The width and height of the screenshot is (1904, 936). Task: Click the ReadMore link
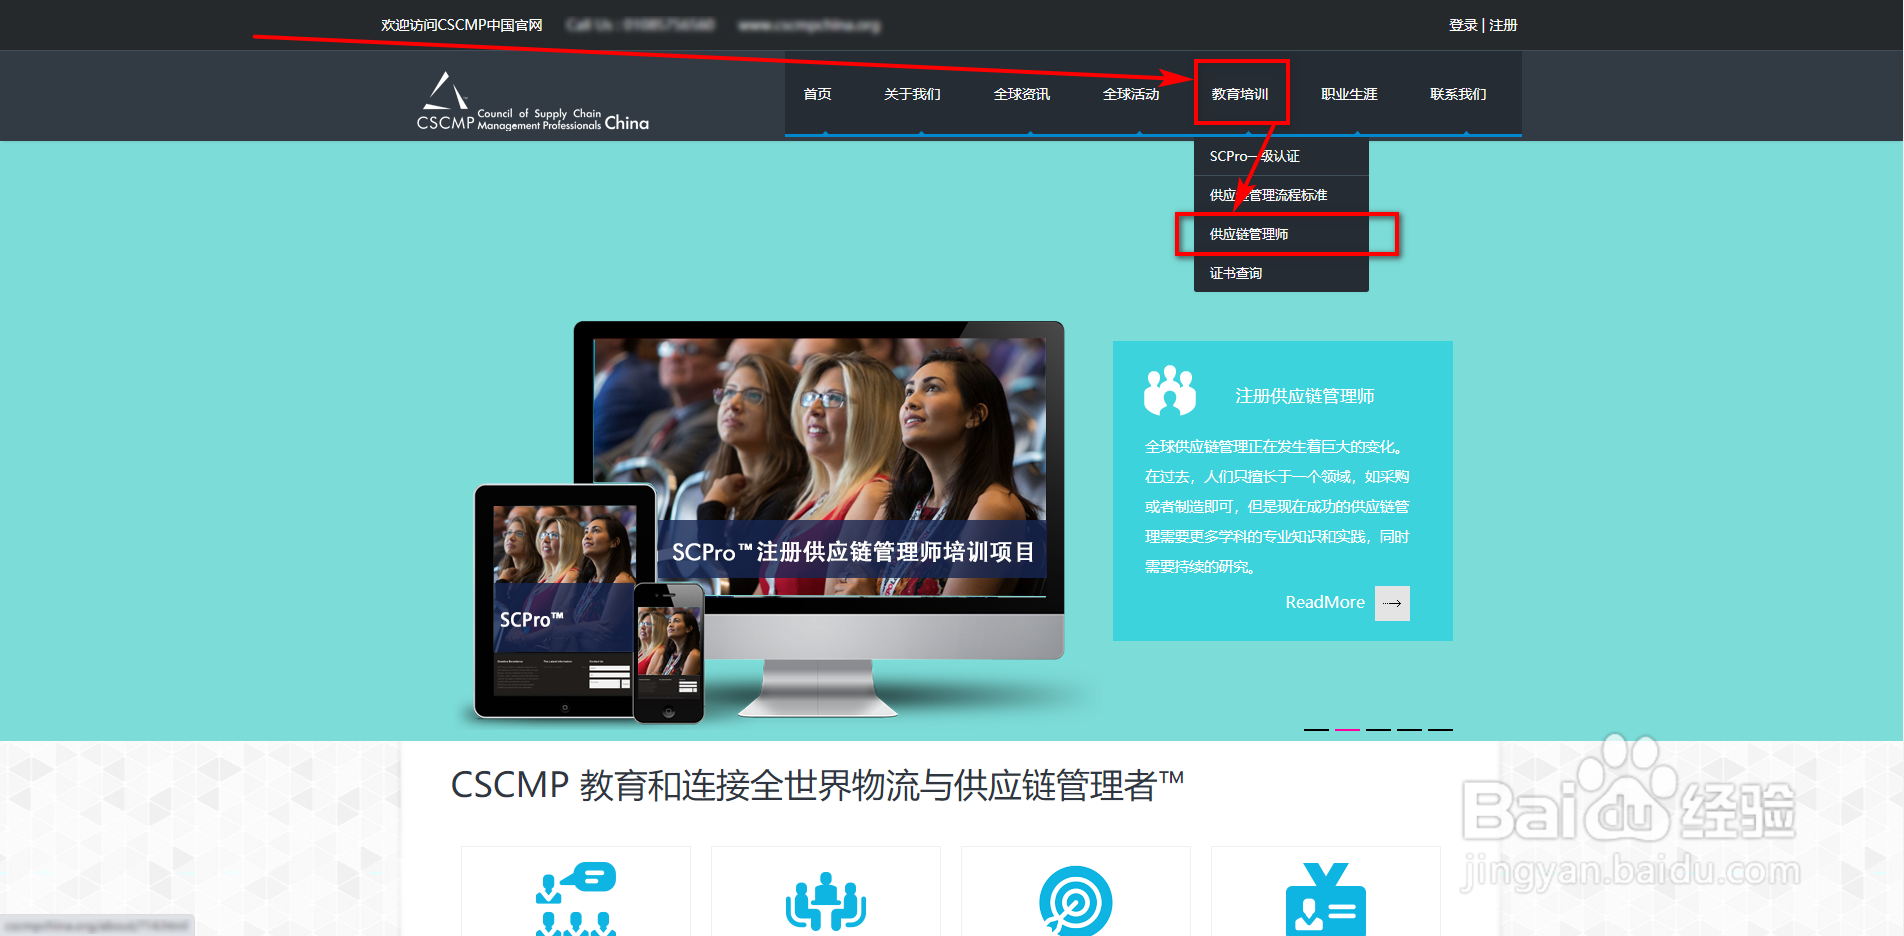point(1325,602)
